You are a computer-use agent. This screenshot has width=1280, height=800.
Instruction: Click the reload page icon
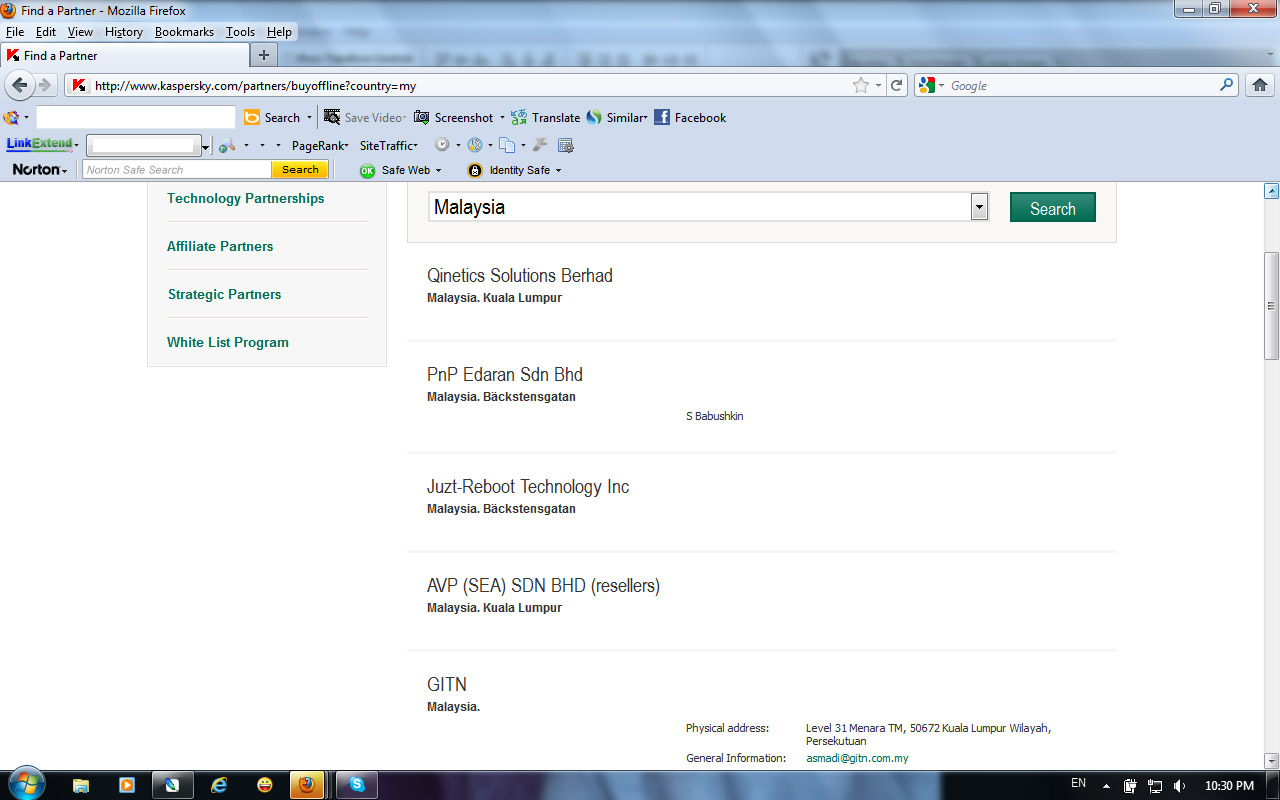point(897,86)
